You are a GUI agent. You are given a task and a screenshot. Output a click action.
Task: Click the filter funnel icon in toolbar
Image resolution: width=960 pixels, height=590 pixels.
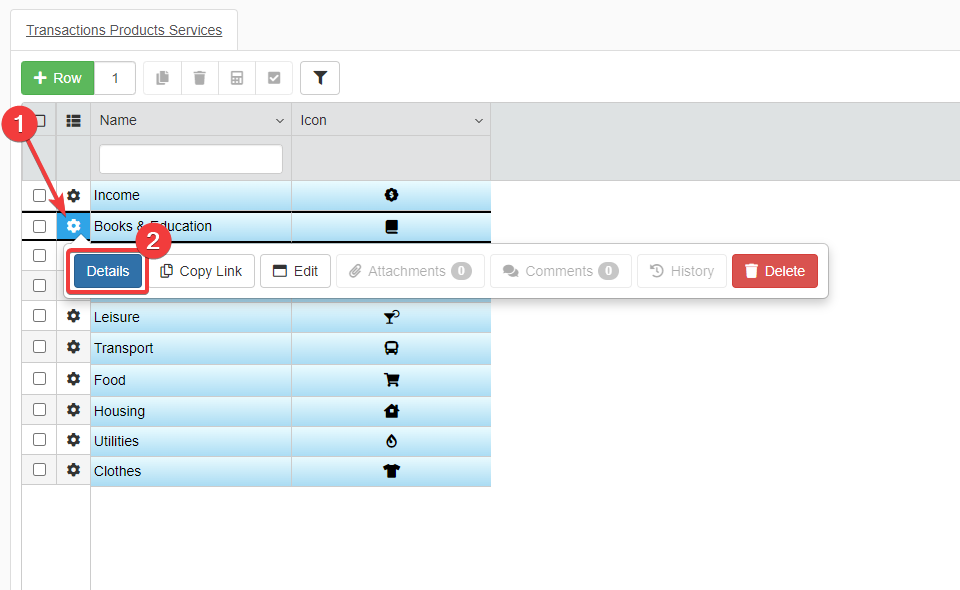point(320,78)
